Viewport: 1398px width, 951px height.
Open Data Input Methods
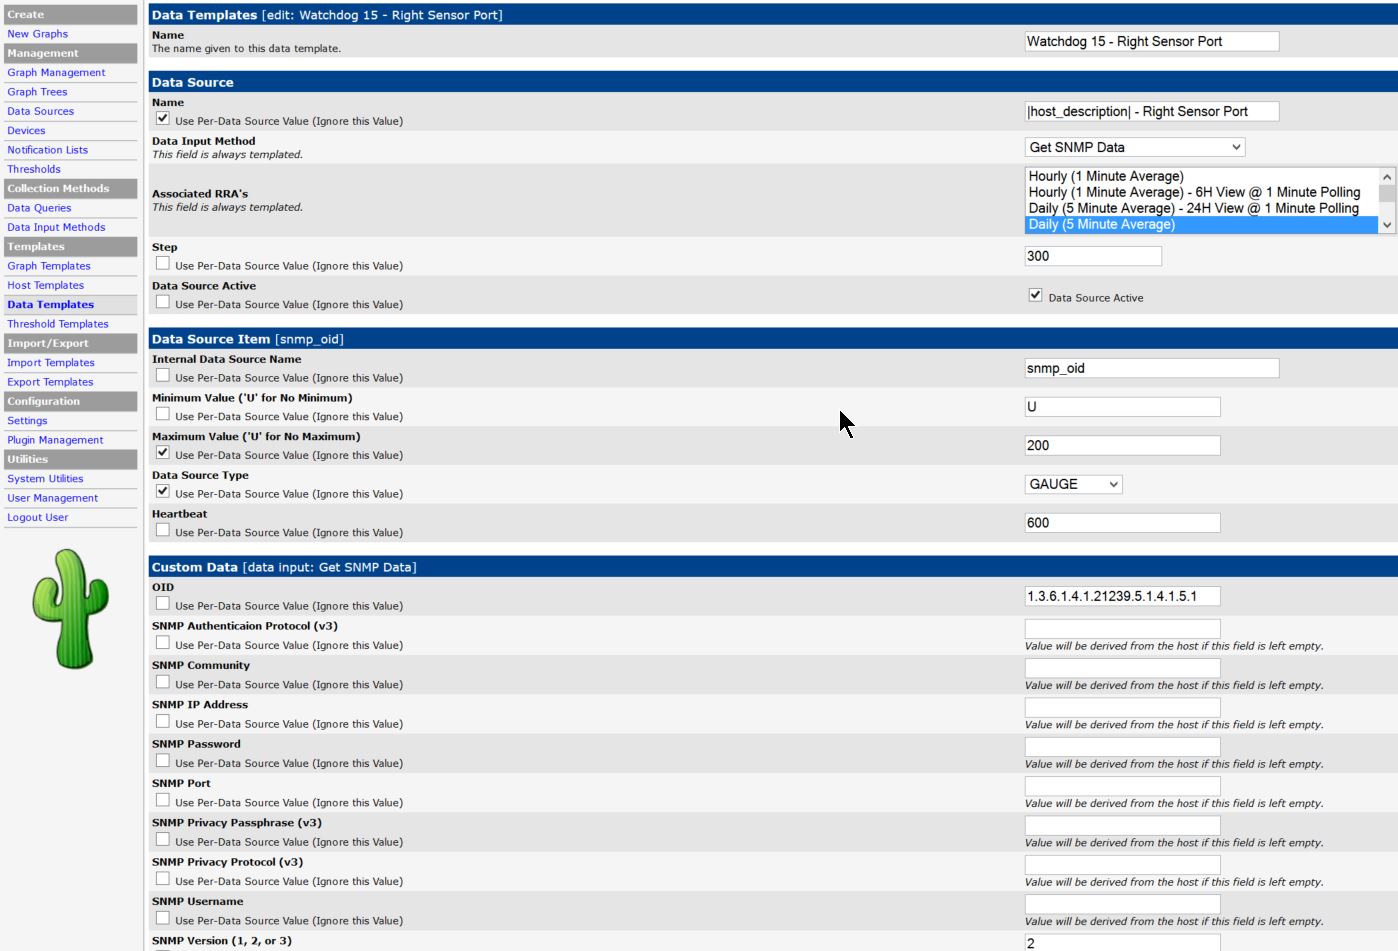tap(56, 228)
